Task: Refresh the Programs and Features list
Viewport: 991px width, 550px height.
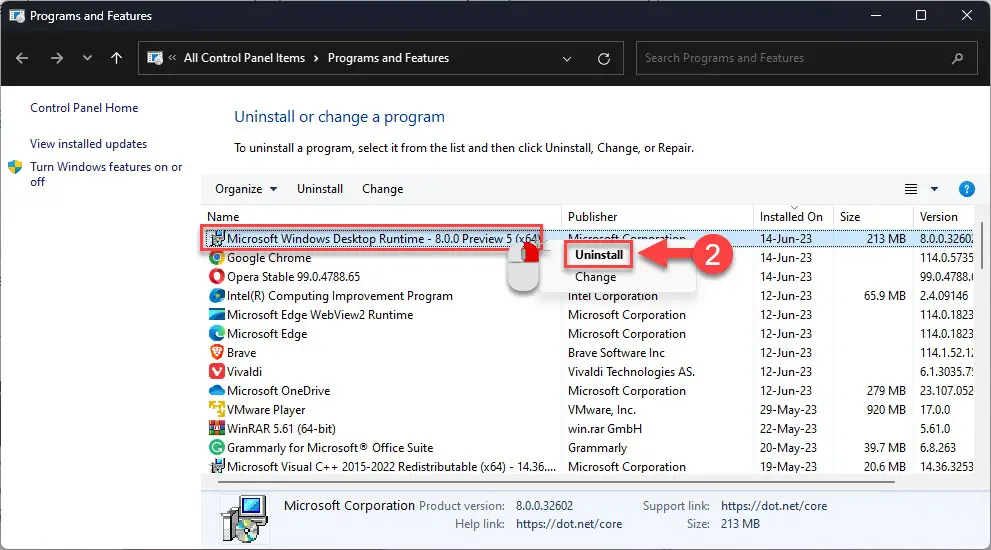Action: pyautogui.click(x=604, y=59)
